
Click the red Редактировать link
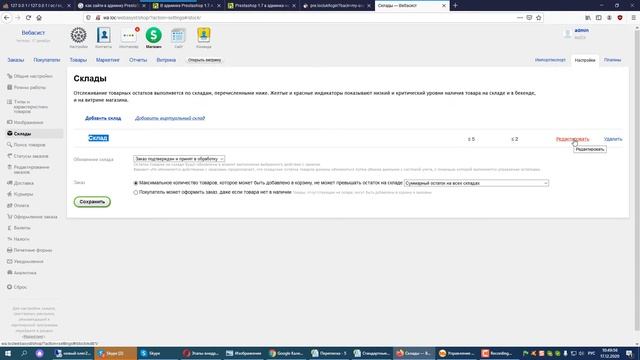tap(572, 139)
